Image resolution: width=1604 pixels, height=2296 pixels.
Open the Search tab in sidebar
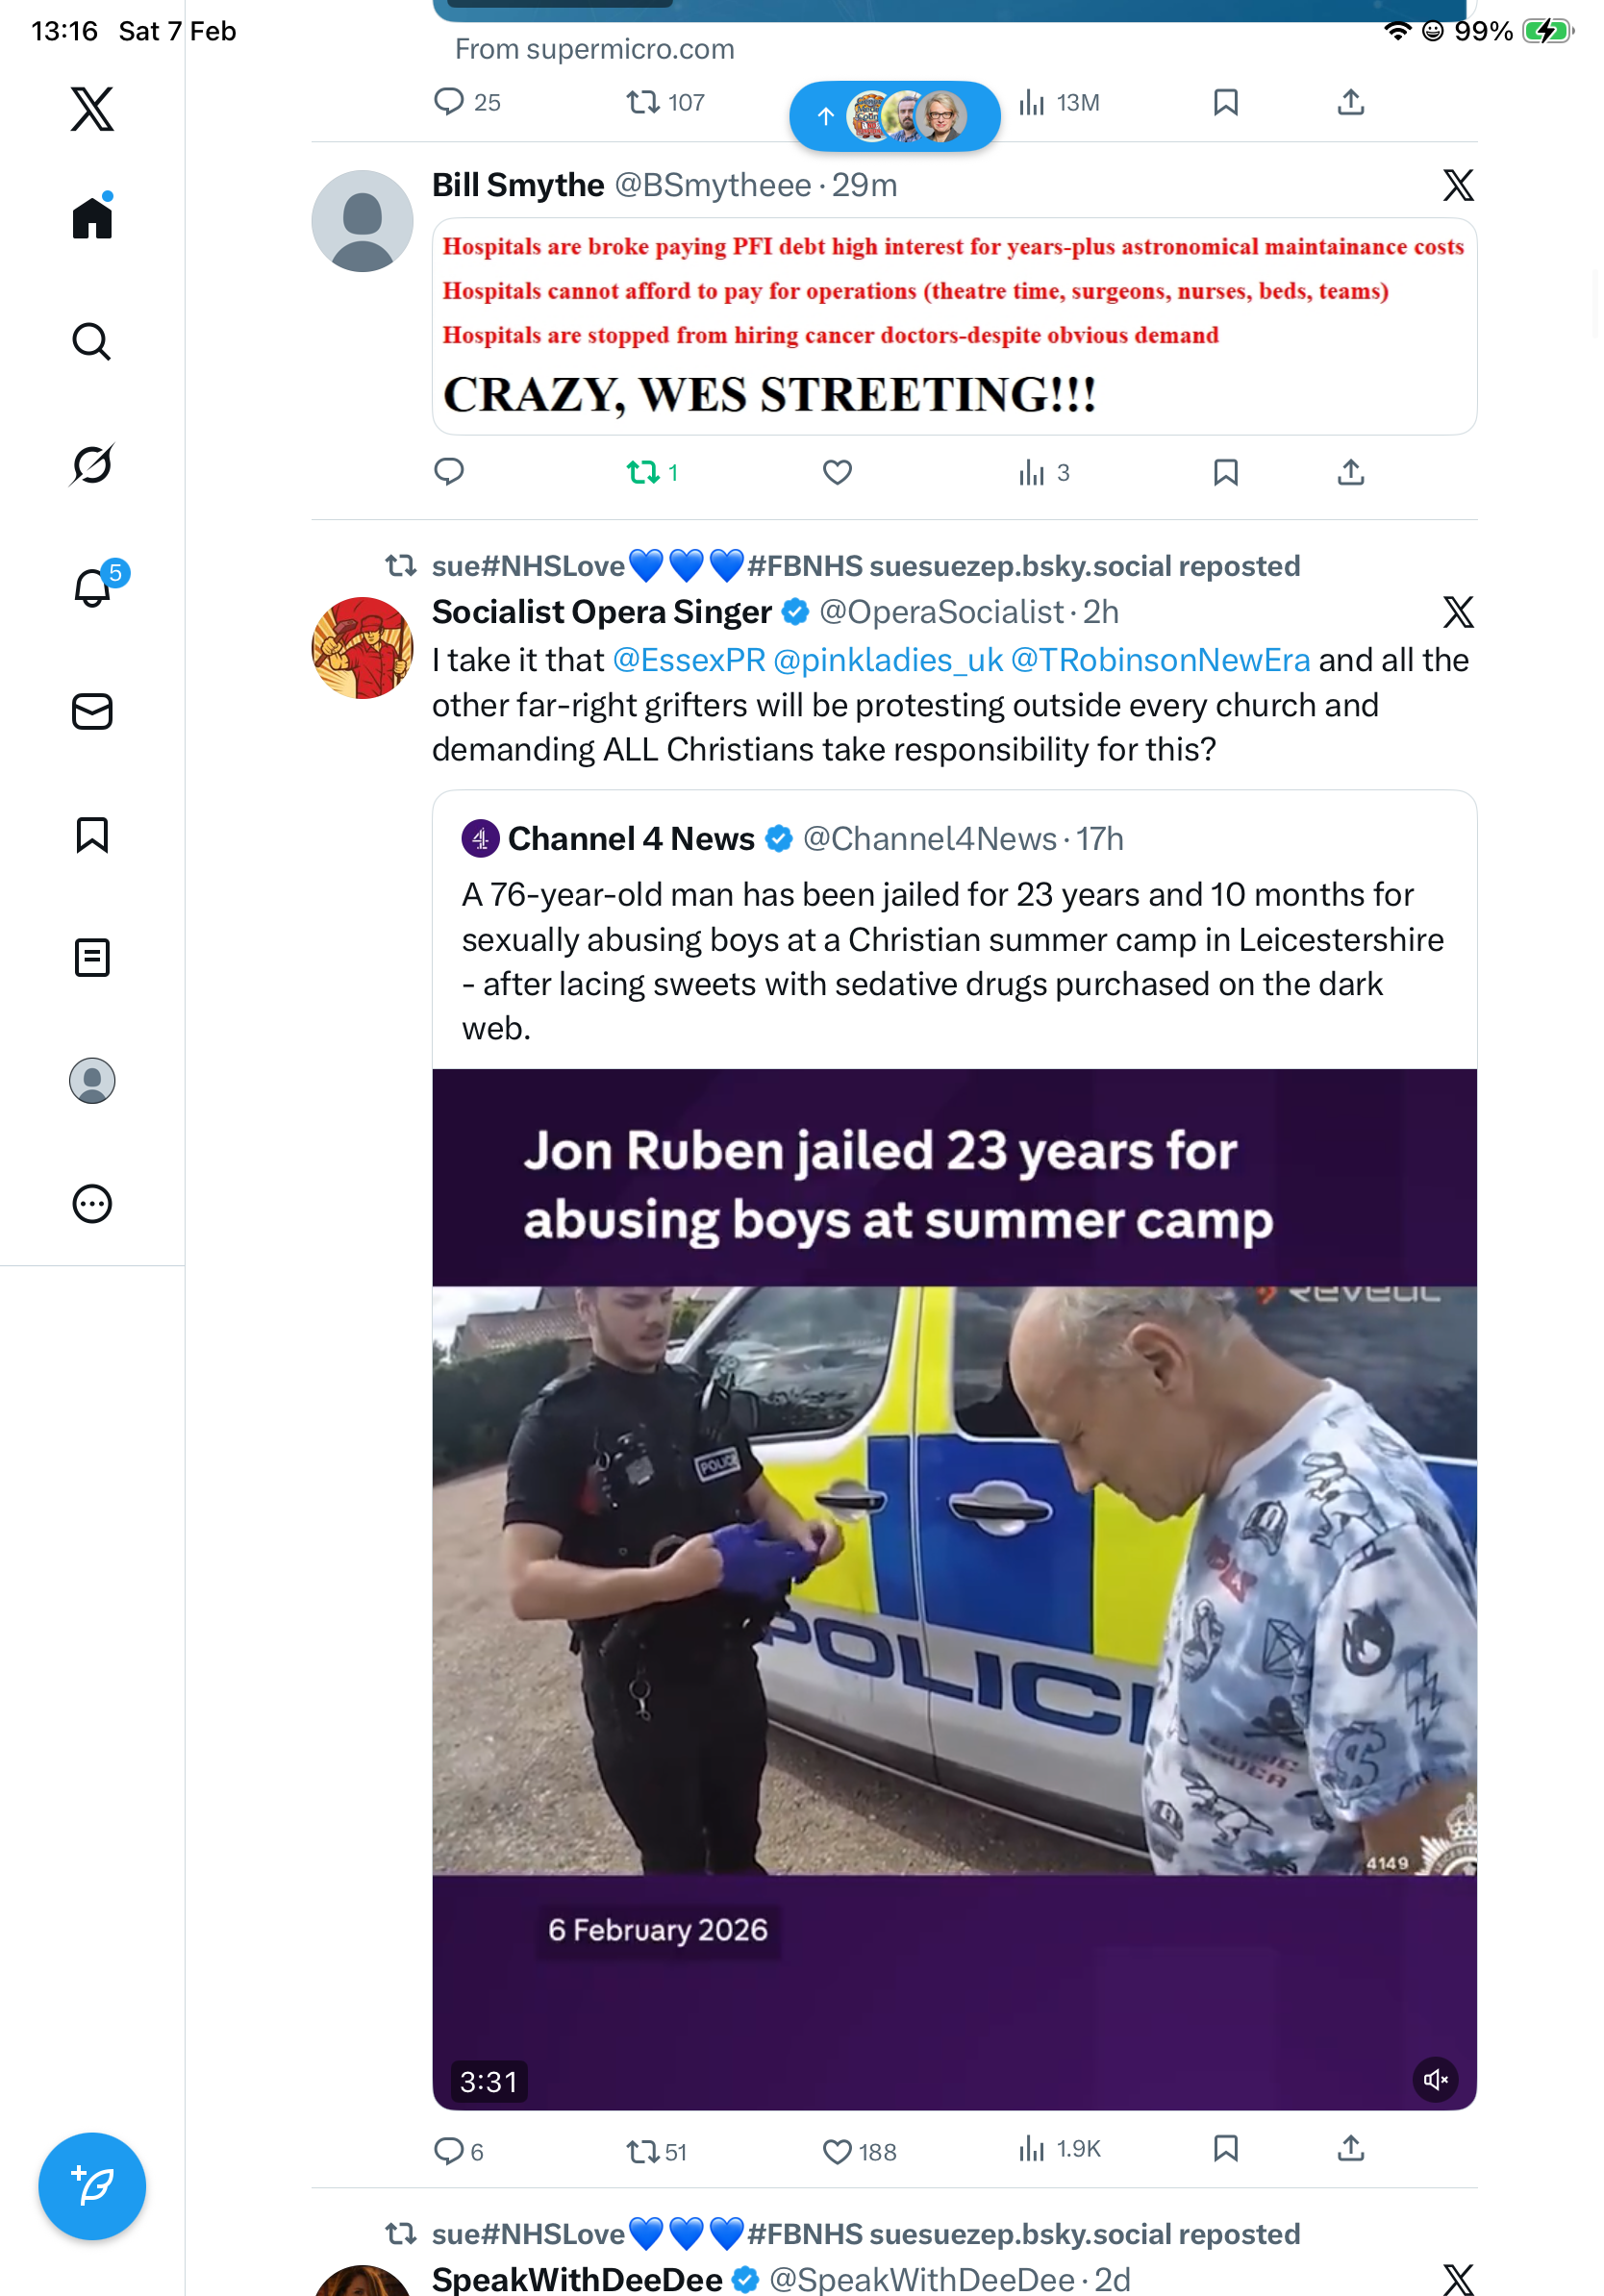click(x=91, y=342)
